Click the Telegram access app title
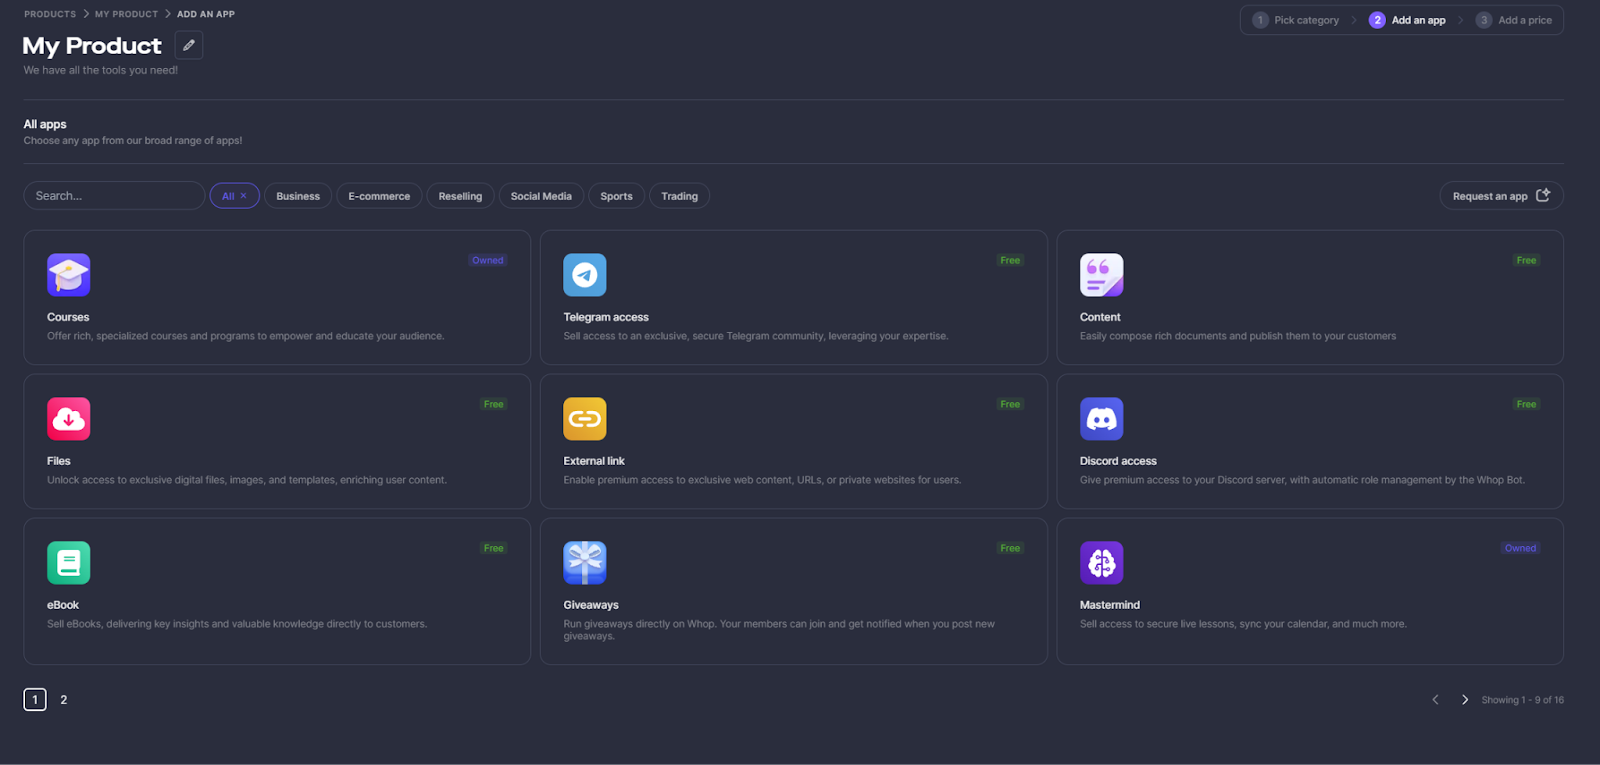 coord(606,317)
